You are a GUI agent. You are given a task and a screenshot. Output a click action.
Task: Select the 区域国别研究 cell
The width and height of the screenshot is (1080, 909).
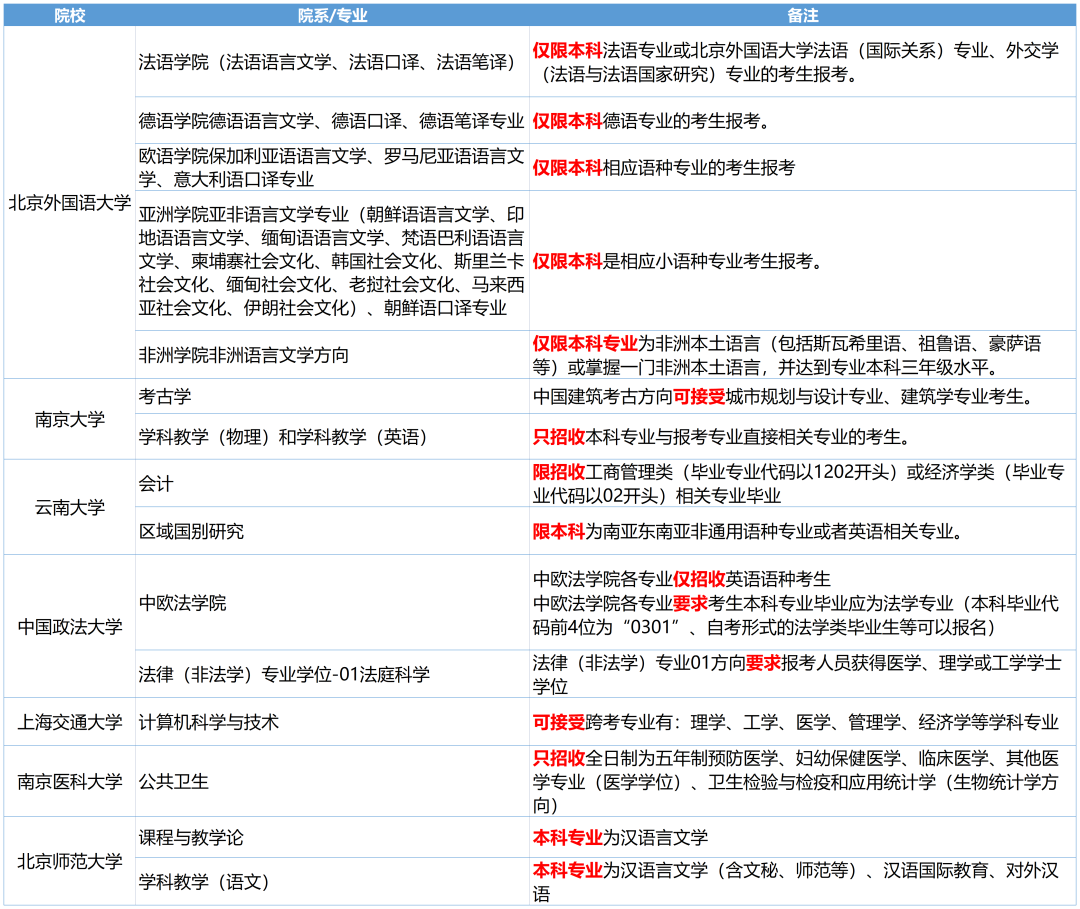[332, 531]
